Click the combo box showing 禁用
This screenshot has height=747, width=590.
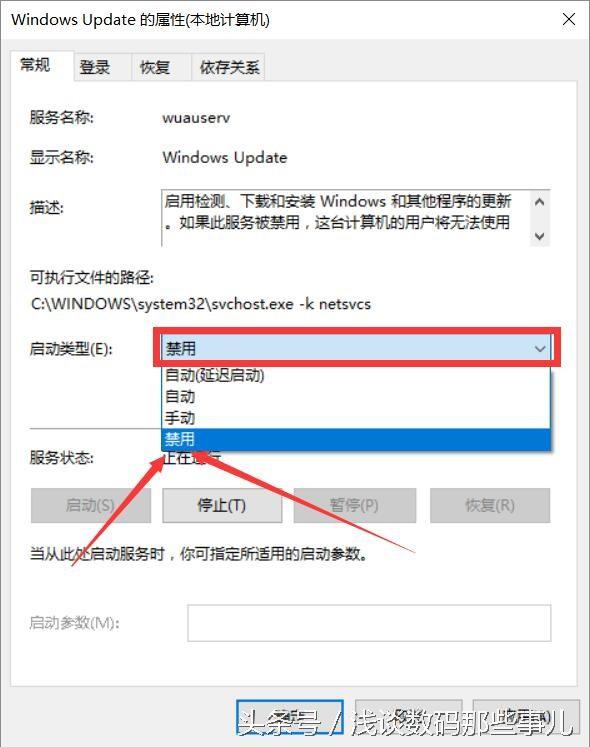356,349
